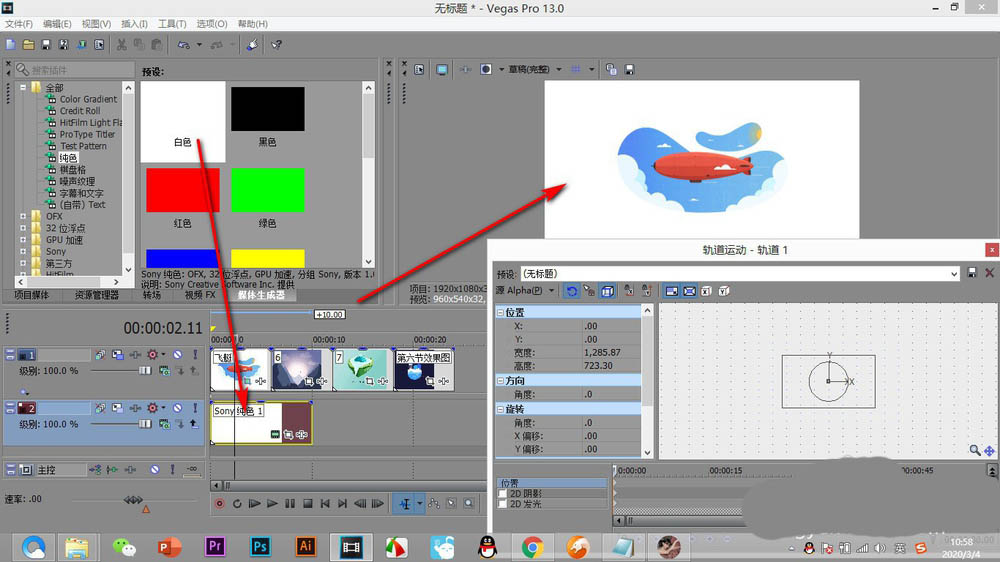Image resolution: width=1000 pixels, height=562 pixels.
Task: Select the normal edit tool in transport bar
Action: point(405,503)
